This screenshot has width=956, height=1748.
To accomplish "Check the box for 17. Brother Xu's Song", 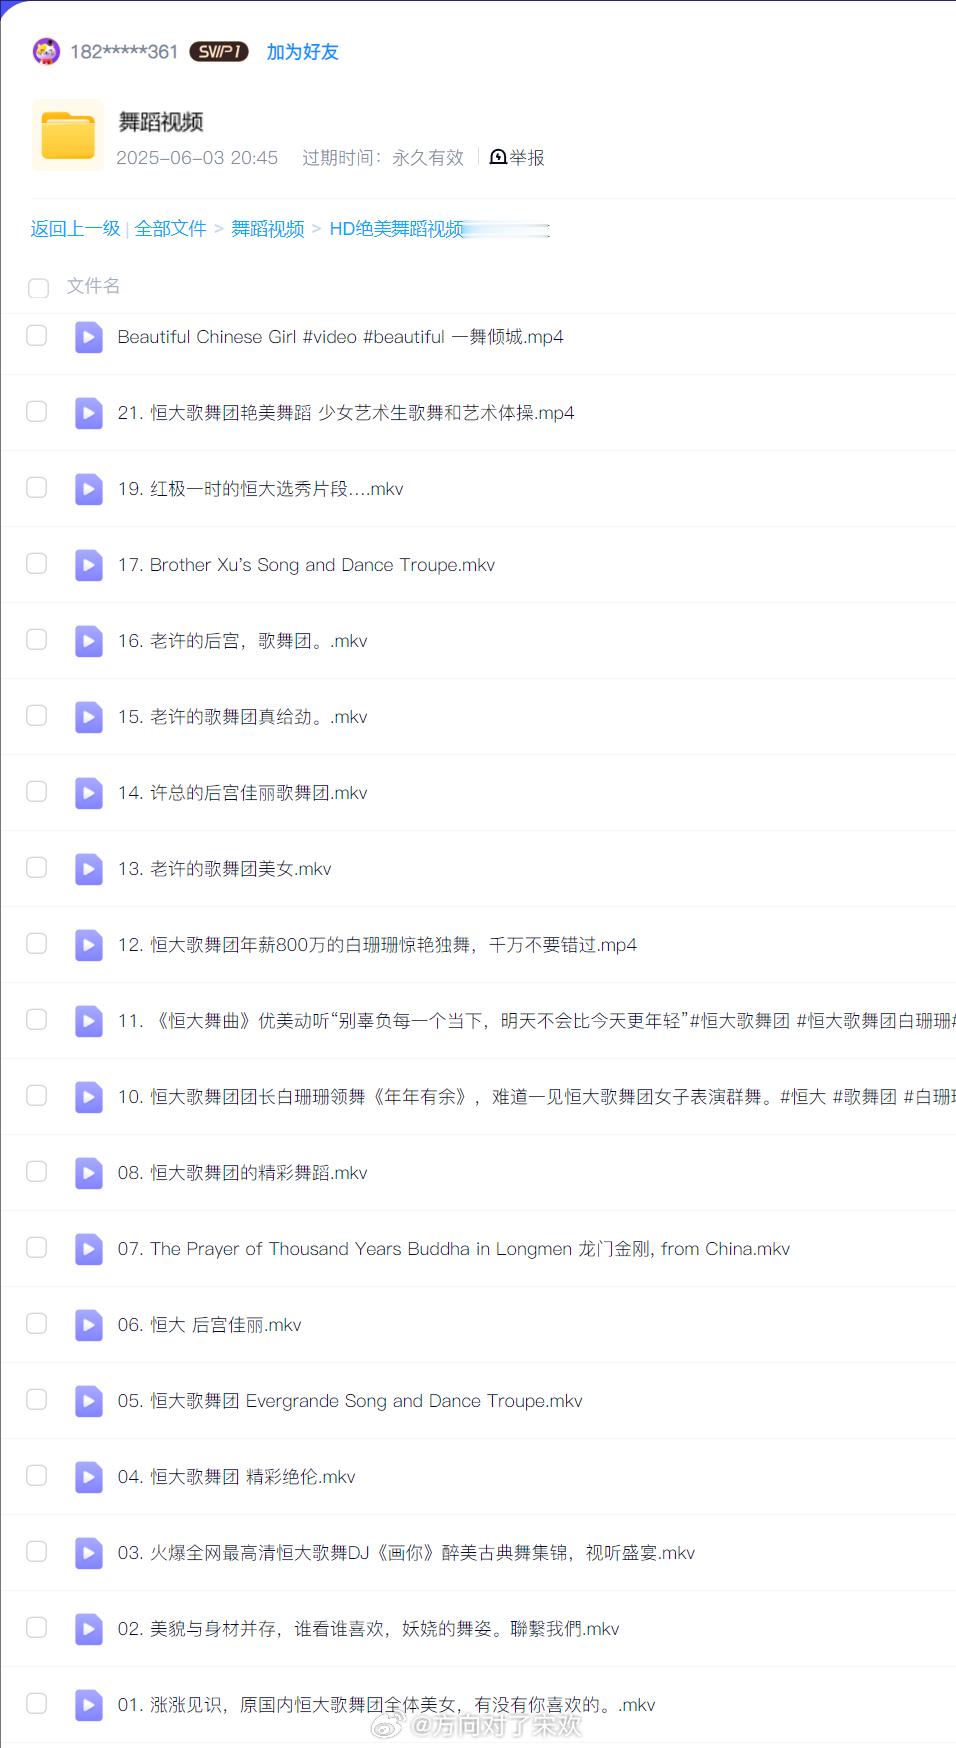I will coord(37,563).
